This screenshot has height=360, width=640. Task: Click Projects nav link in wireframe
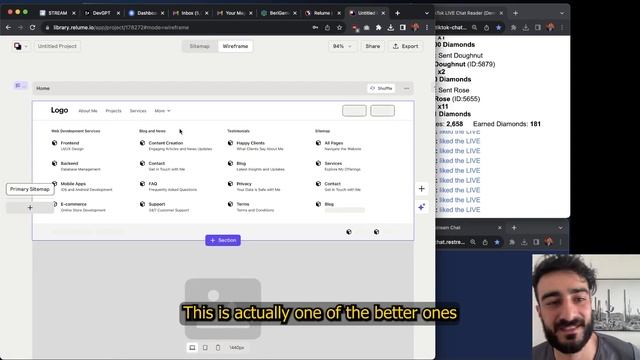click(x=113, y=111)
